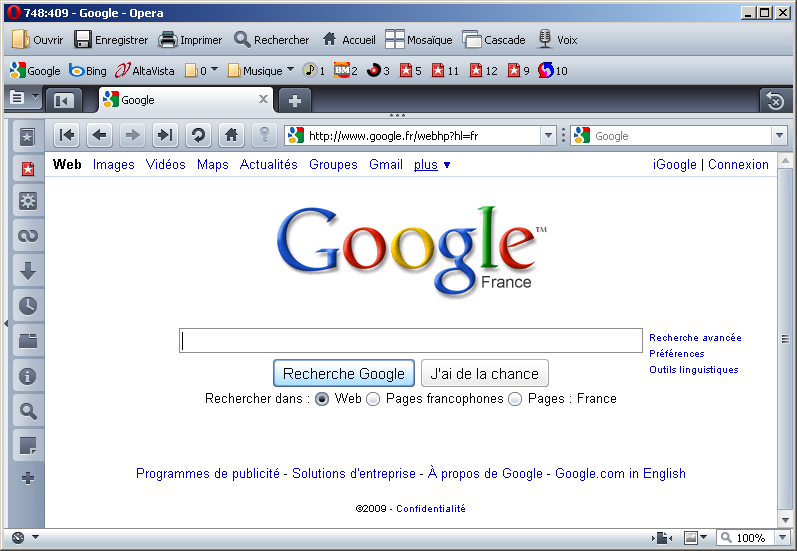797x551 pixels.
Task: Open the BM bookmark numbered 2
Action: click(x=346, y=70)
